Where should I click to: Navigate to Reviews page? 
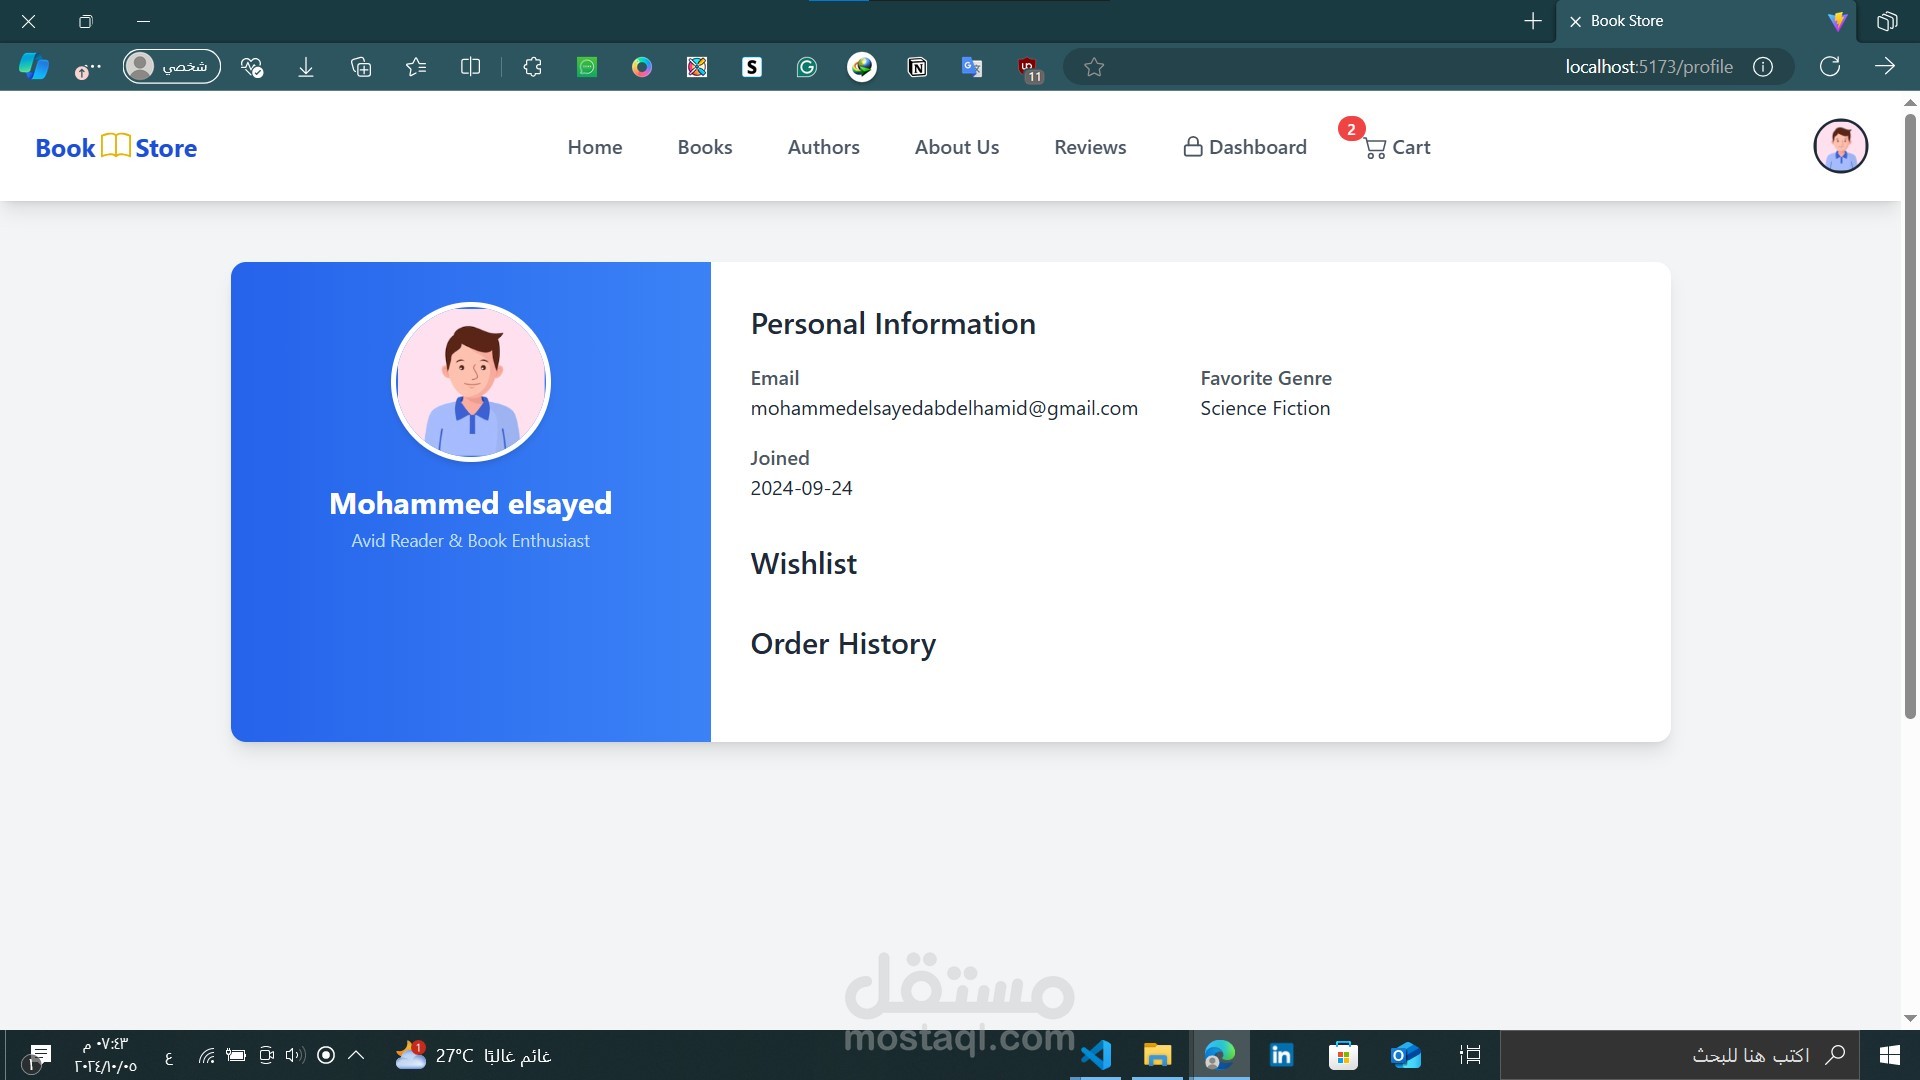(1090, 147)
